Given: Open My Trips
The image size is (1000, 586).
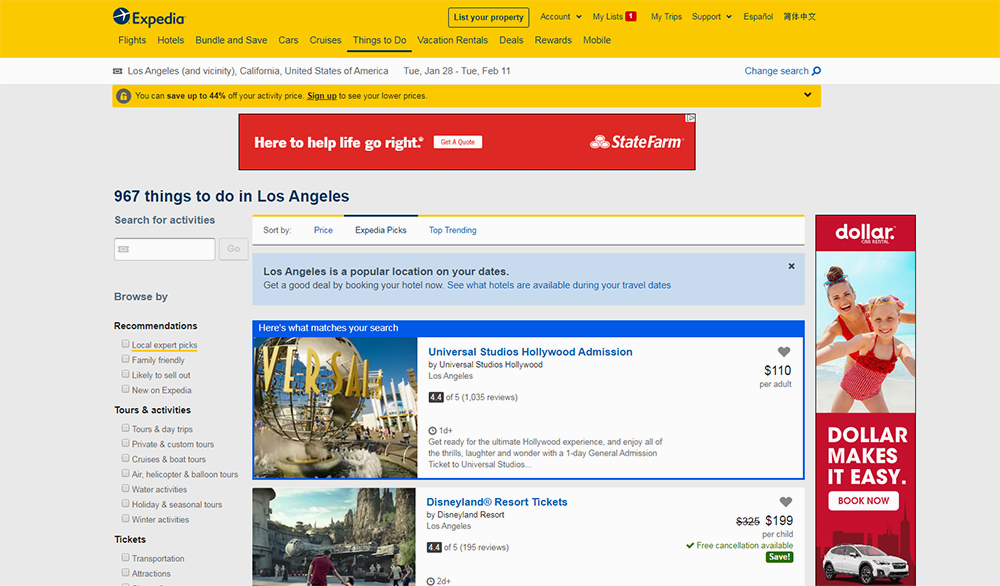Looking at the screenshot, I should pos(666,17).
